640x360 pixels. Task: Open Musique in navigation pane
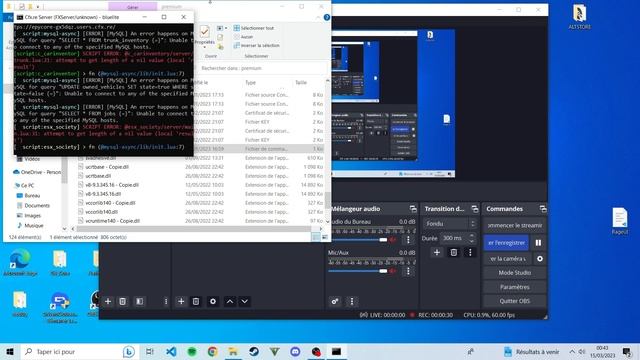click(x=30, y=225)
